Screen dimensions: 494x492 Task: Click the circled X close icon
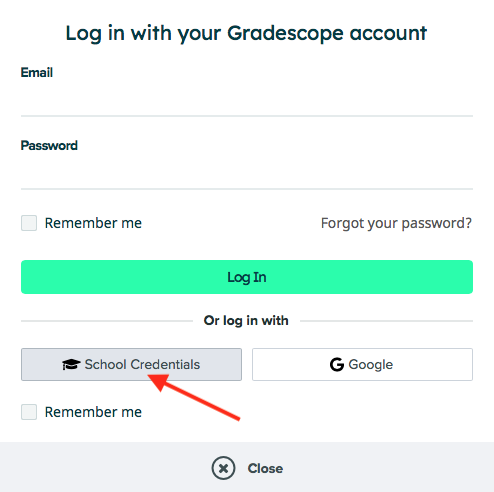click(x=223, y=468)
